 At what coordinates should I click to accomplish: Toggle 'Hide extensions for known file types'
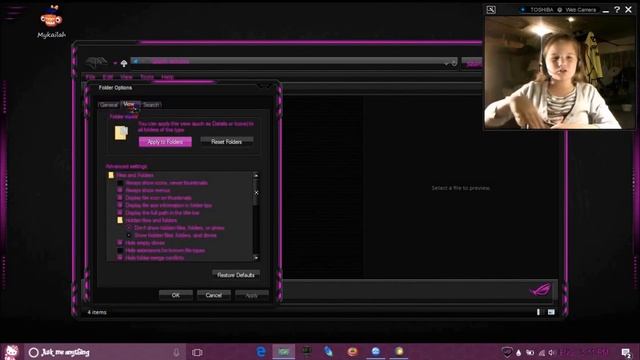(120, 250)
